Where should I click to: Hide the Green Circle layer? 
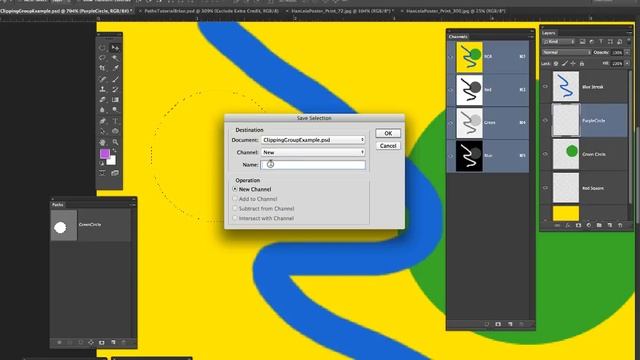pyautogui.click(x=545, y=154)
